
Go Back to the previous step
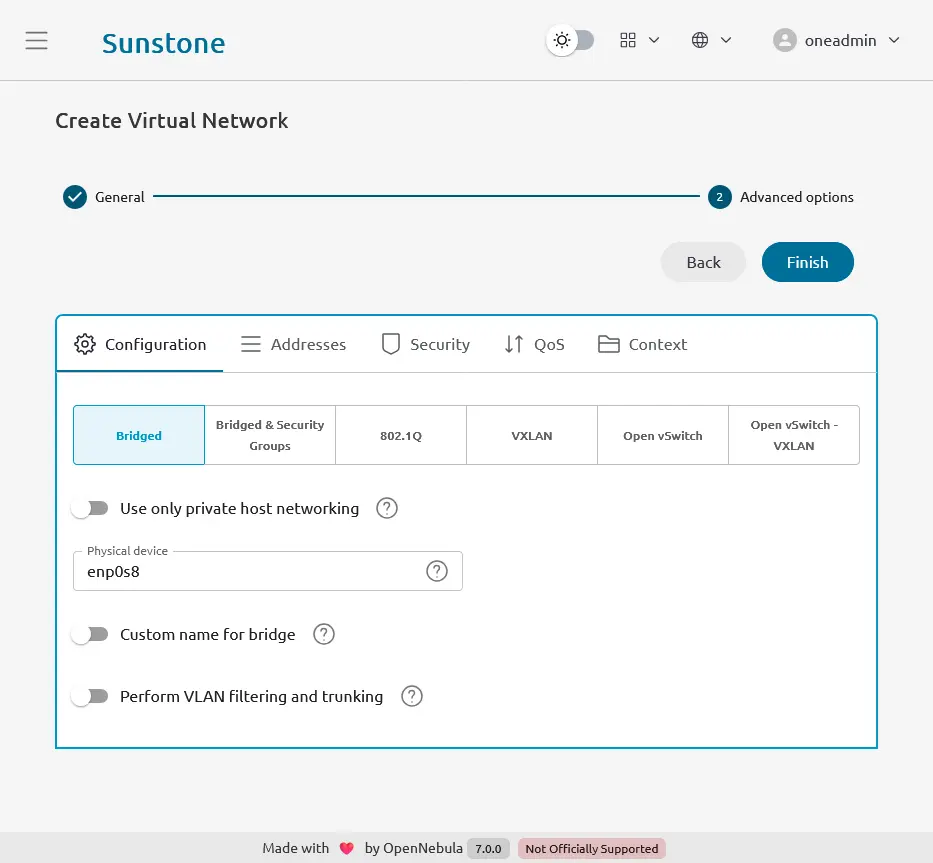point(703,262)
